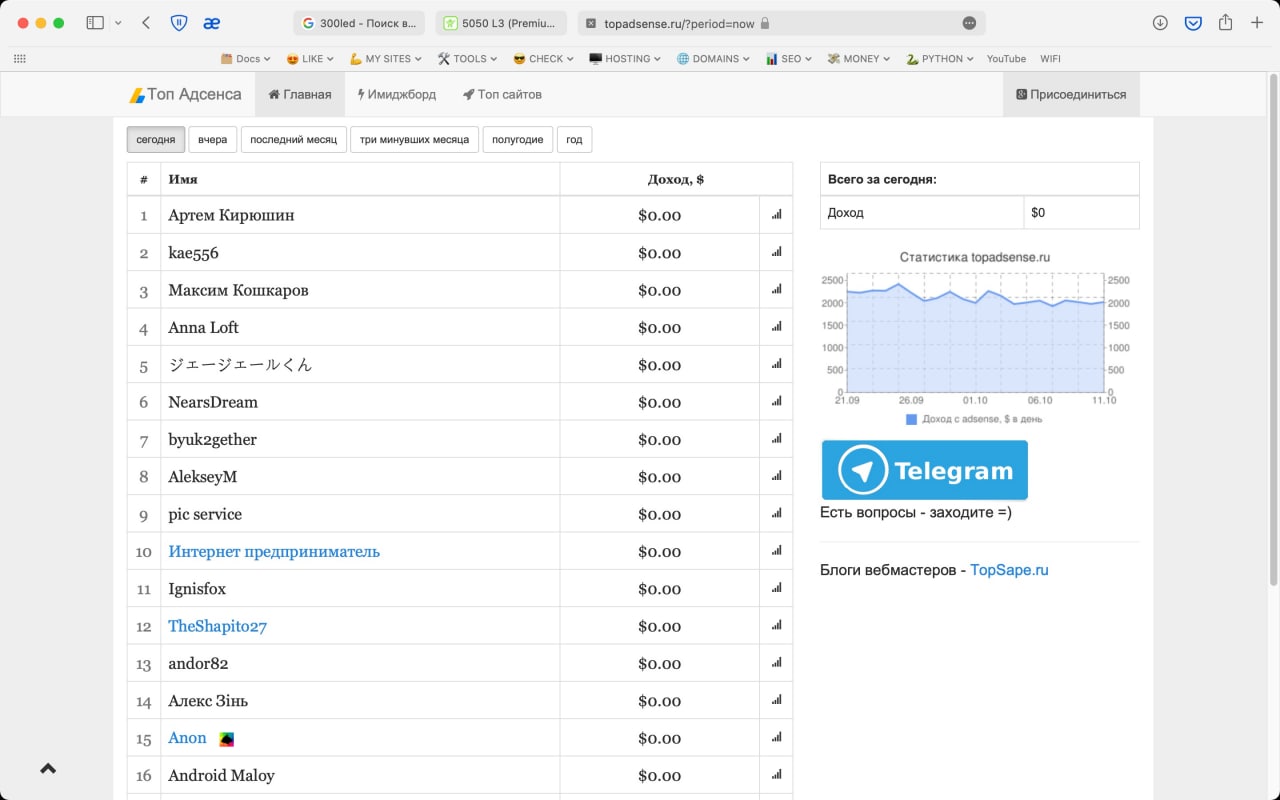Viewport: 1280px width, 800px height.
Task: Select the "последний месяц" period filter
Action: coord(293,140)
